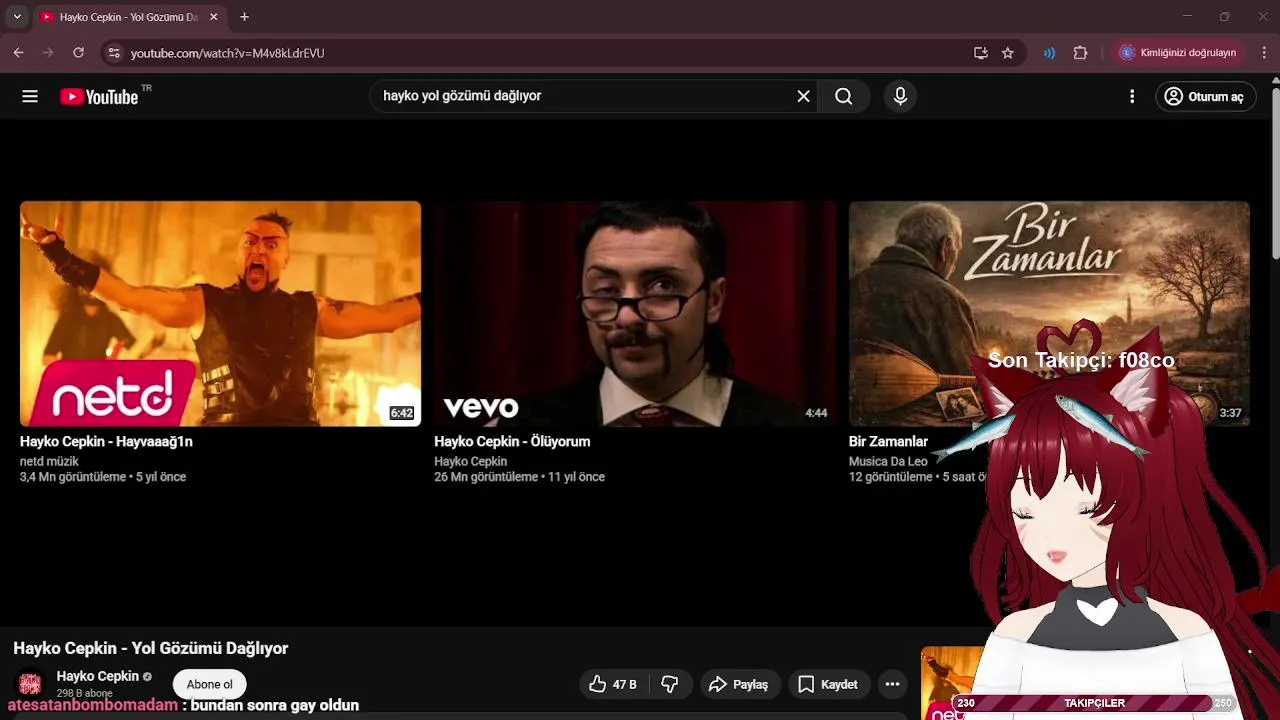The height and width of the screenshot is (720, 1280).
Task: Open the netd müzik channel name
Action: [49, 461]
